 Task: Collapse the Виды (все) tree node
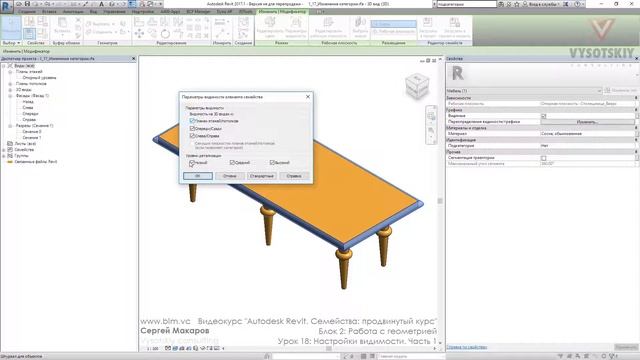tap(4, 66)
